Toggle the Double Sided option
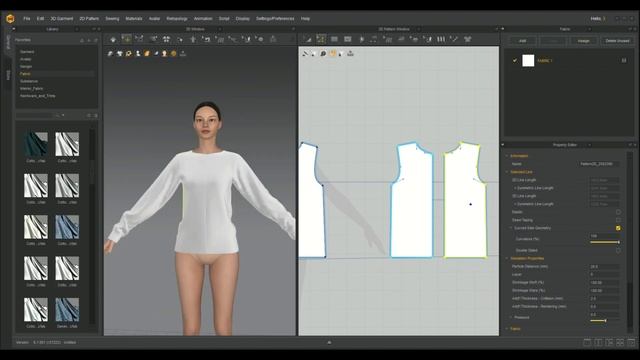 click(x=618, y=250)
